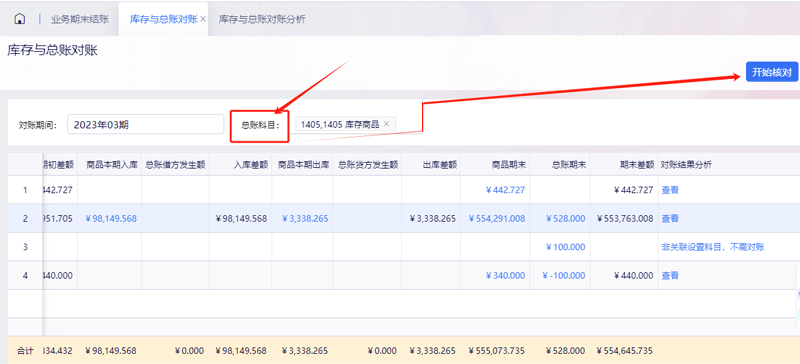Click total 商品期末 ¥555,073.735

497,351
